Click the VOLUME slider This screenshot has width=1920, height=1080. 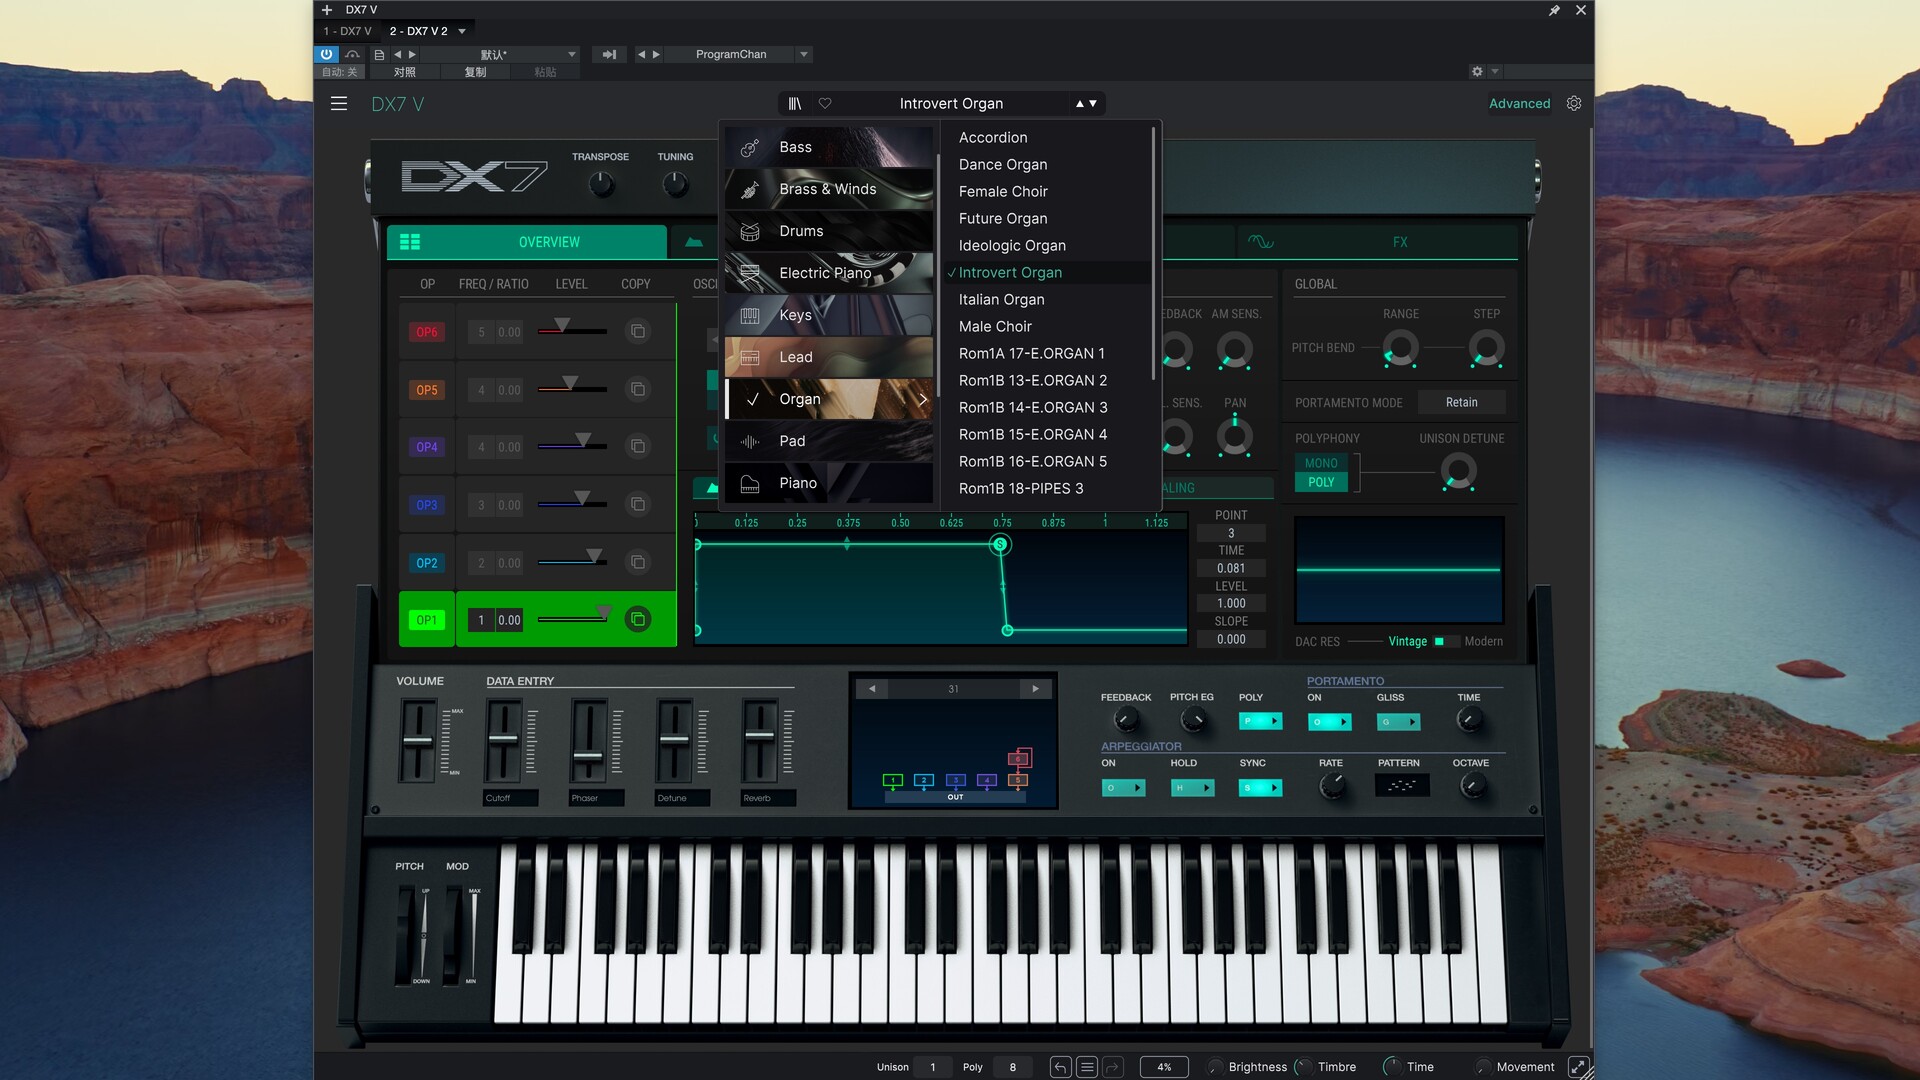point(417,741)
